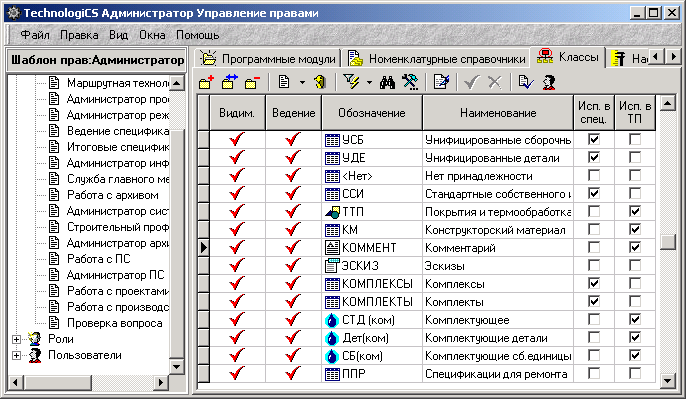Click the move folder icon with blue arrows

(x=229, y=82)
